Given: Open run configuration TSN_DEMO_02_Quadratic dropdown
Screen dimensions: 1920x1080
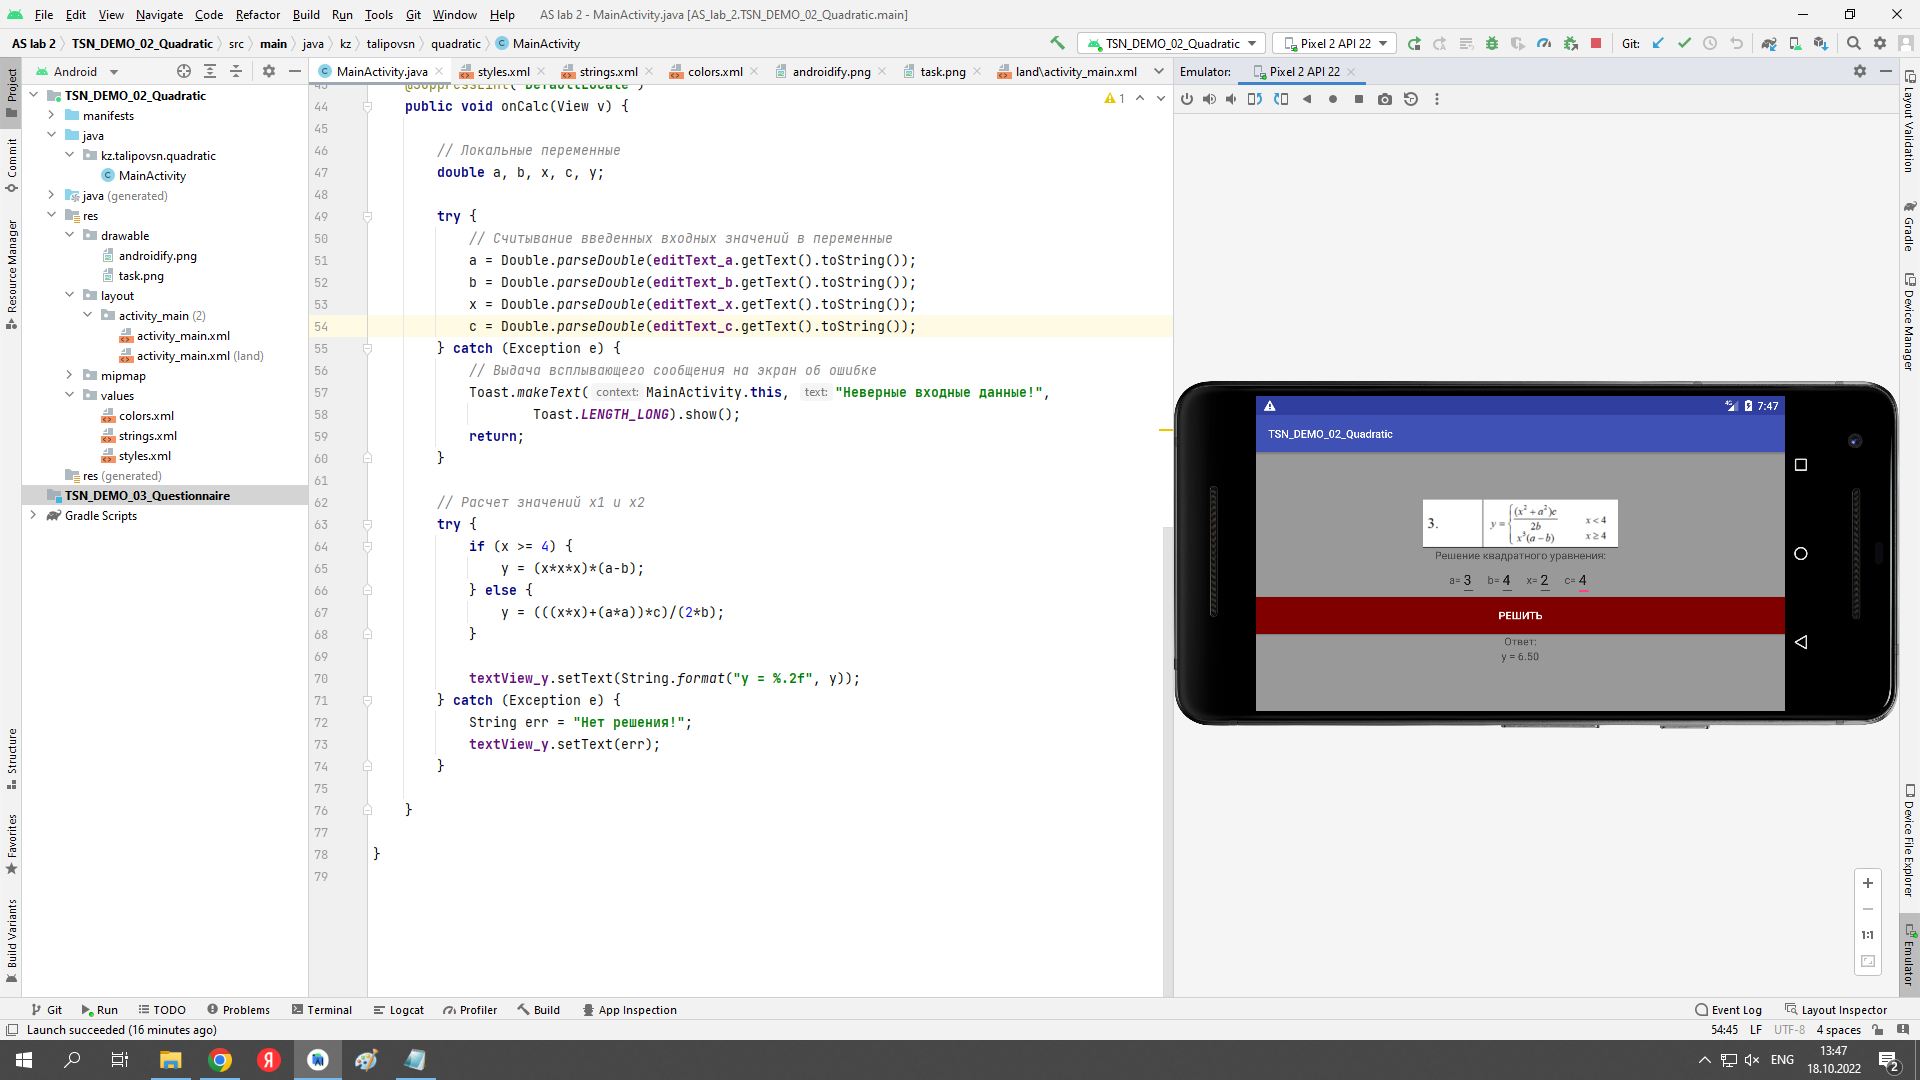Looking at the screenshot, I should [1171, 43].
